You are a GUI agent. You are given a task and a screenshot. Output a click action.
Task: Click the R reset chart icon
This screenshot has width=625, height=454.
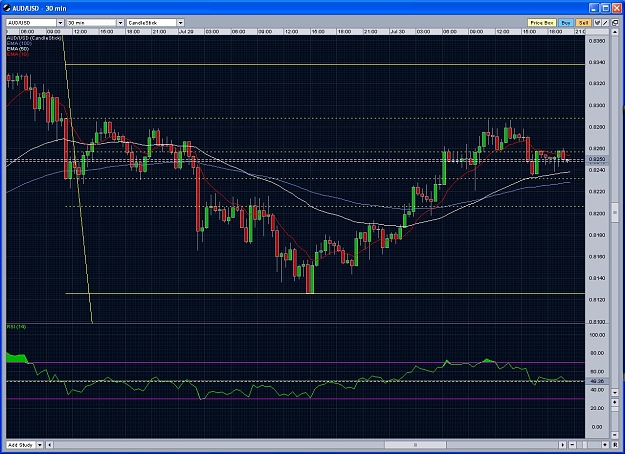tap(615, 445)
